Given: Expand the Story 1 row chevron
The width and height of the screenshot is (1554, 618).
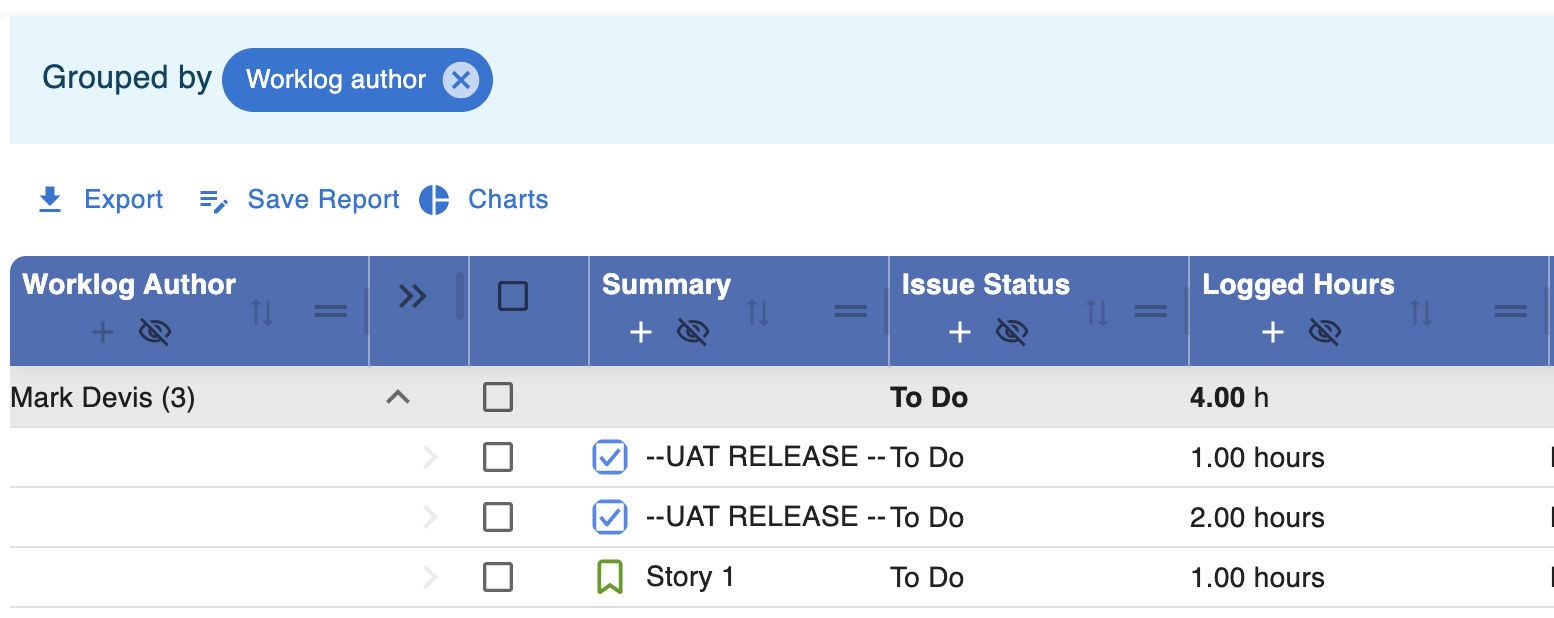Looking at the screenshot, I should pyautogui.click(x=431, y=578).
